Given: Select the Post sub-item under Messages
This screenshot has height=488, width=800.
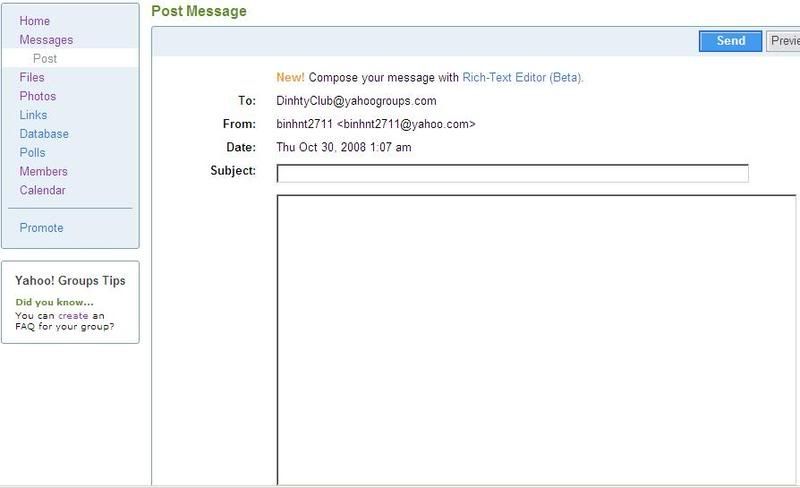Looking at the screenshot, I should pyautogui.click(x=45, y=59).
